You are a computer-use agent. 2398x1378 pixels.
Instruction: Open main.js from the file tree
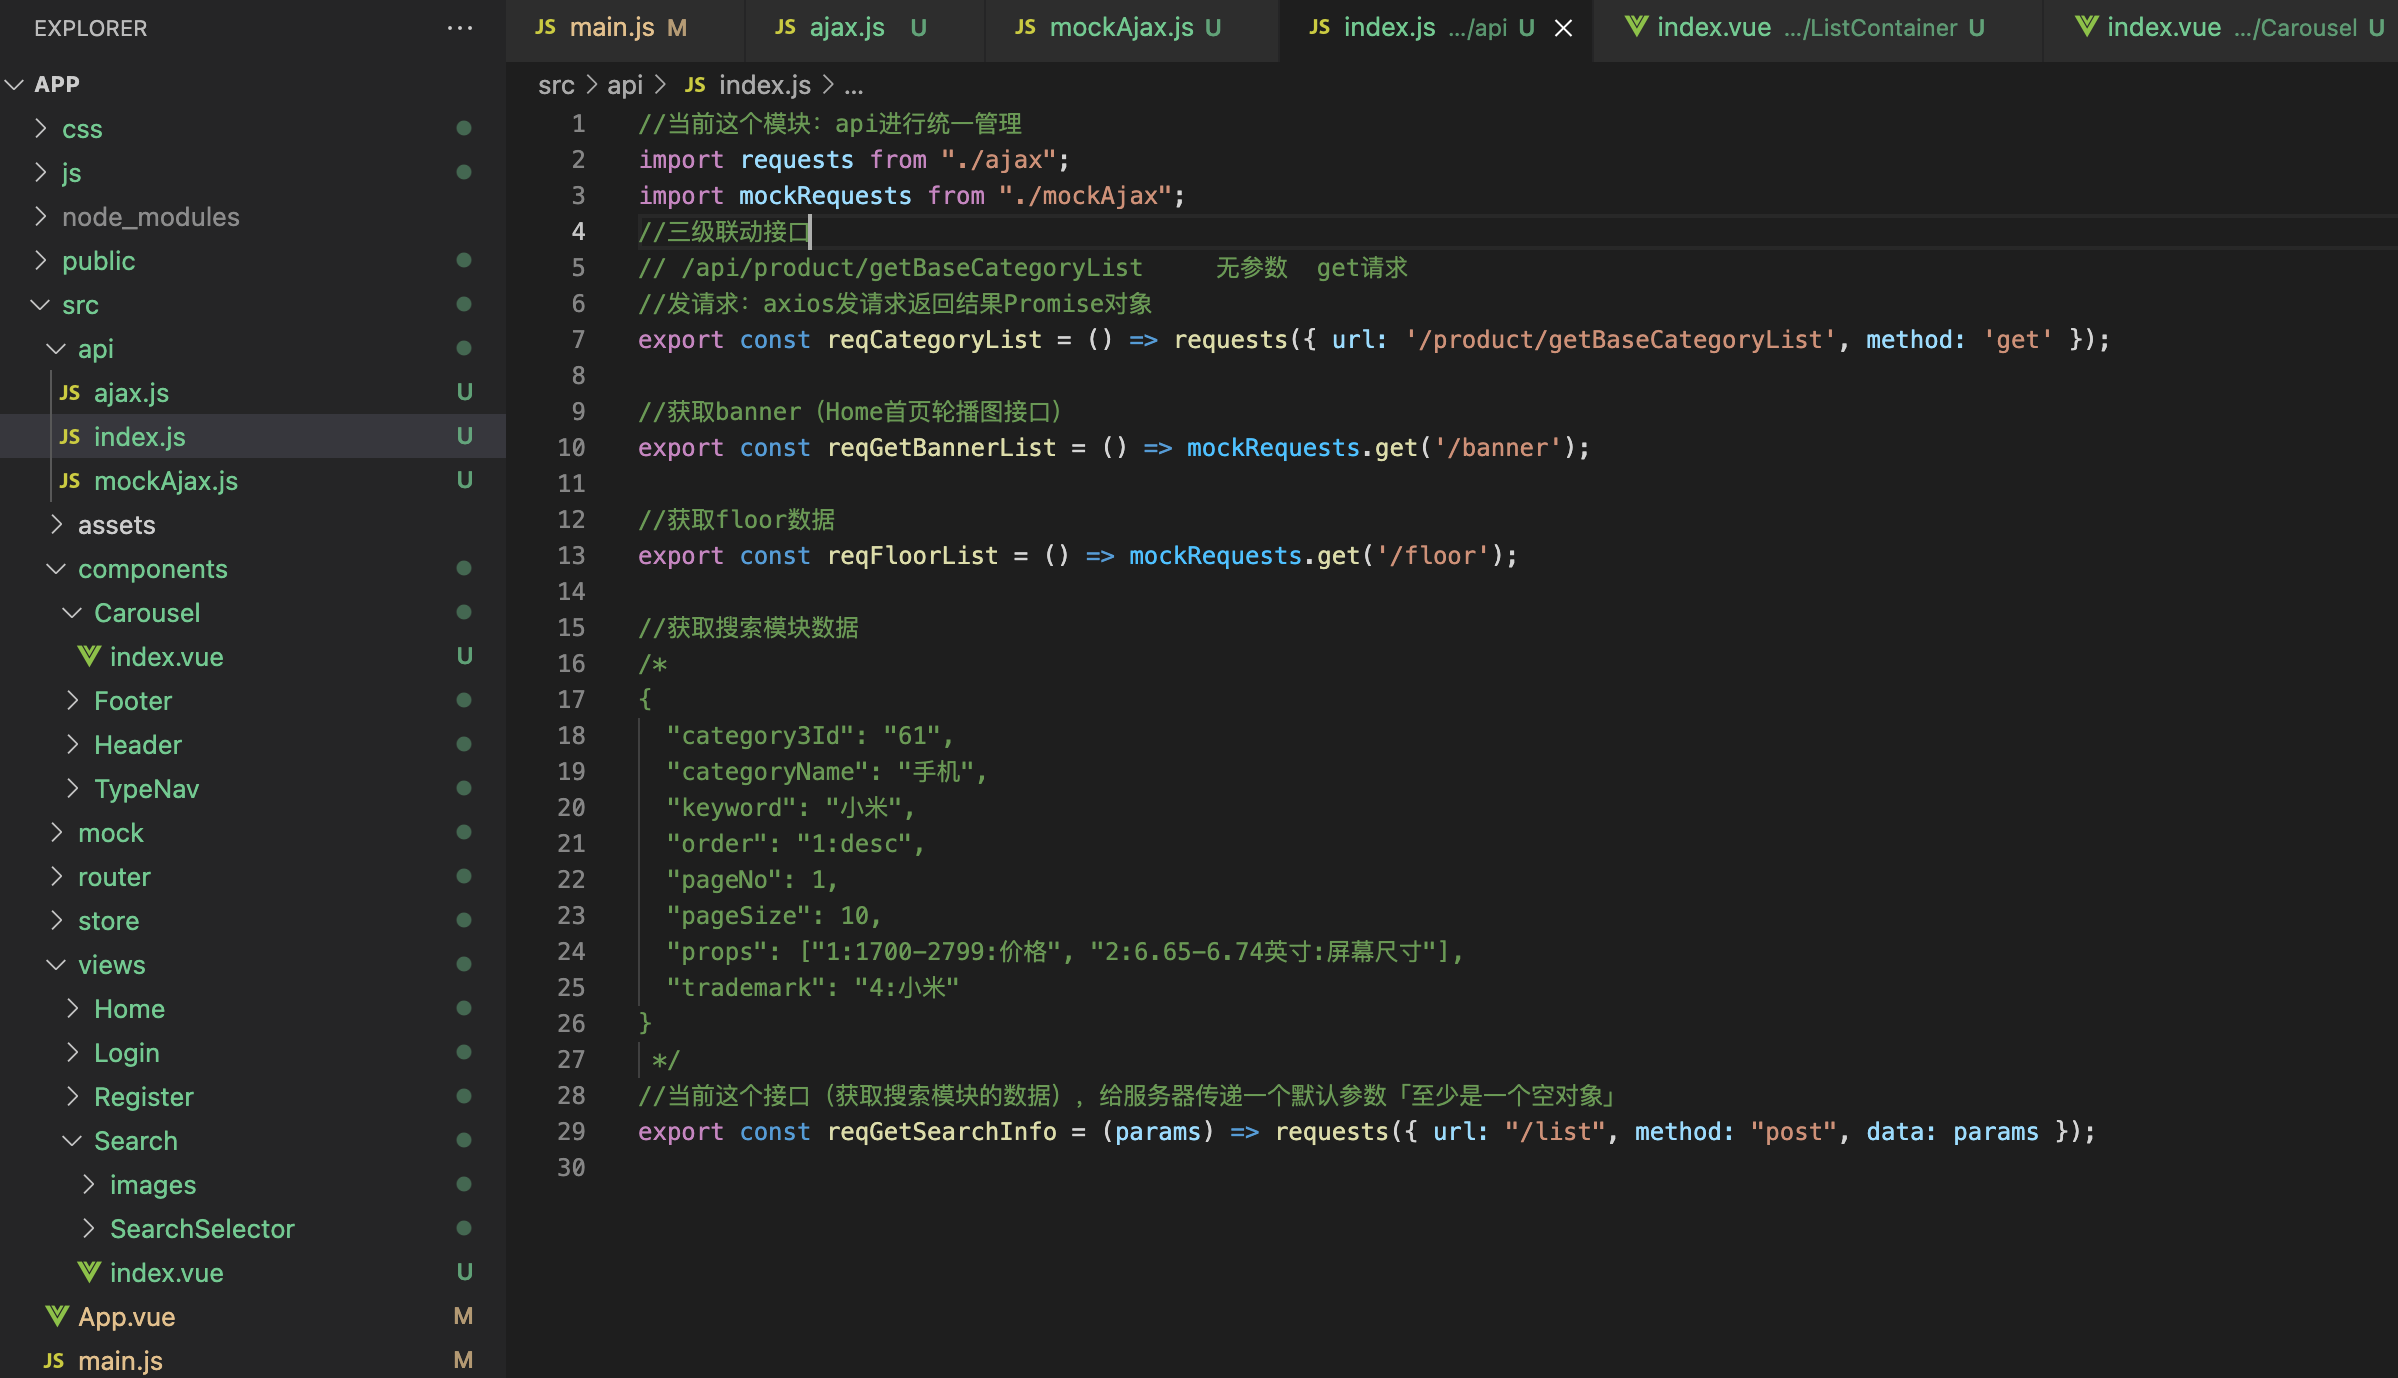pyautogui.click(x=120, y=1360)
